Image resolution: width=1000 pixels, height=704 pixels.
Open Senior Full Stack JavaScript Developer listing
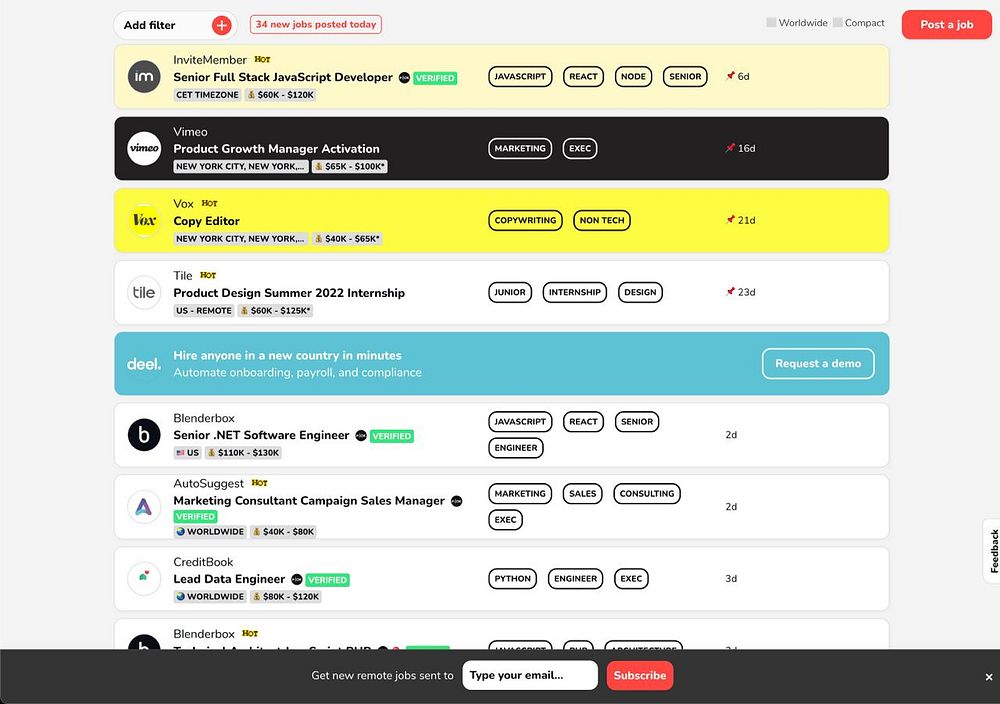283,77
